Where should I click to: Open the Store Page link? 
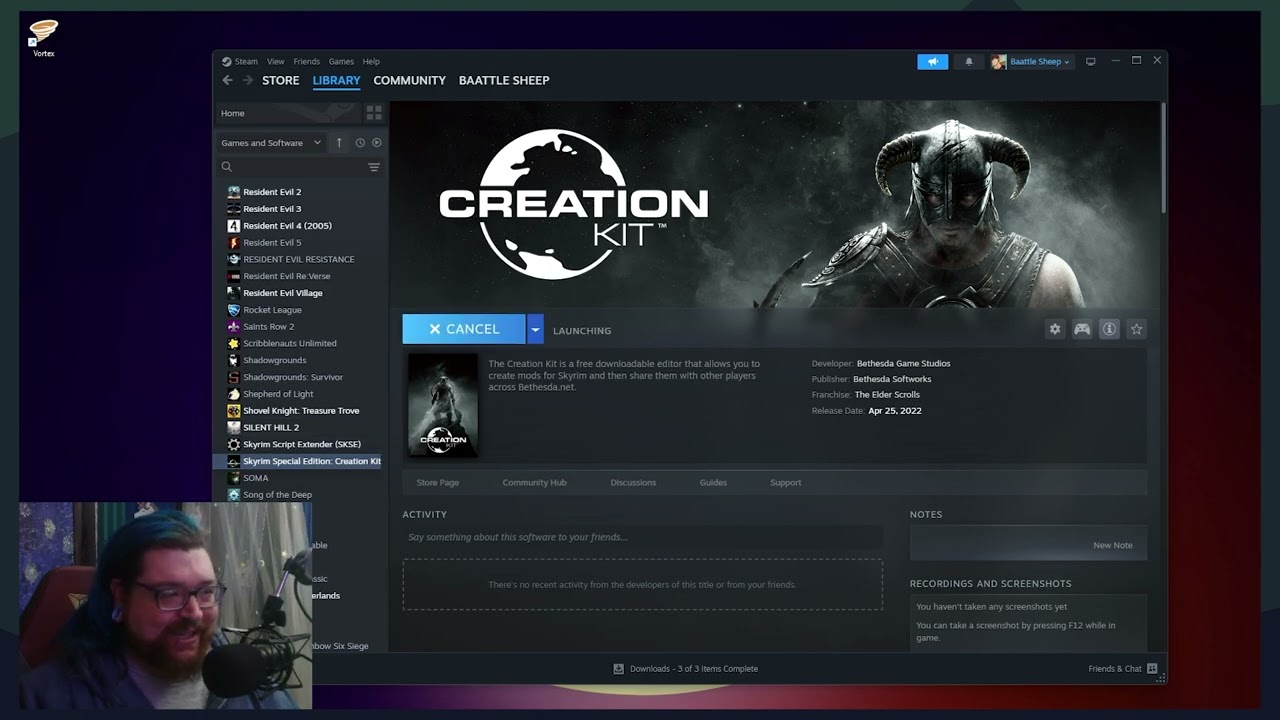[x=437, y=482]
